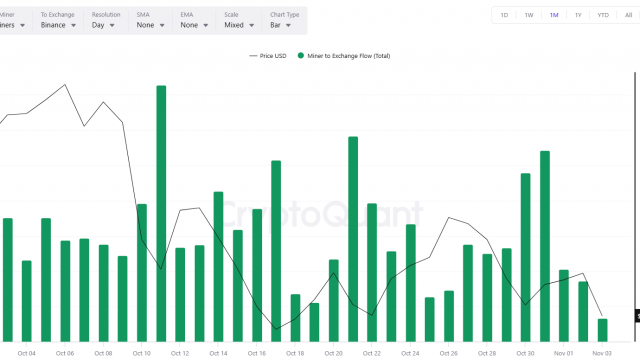Select the 1M time range

coord(554,15)
